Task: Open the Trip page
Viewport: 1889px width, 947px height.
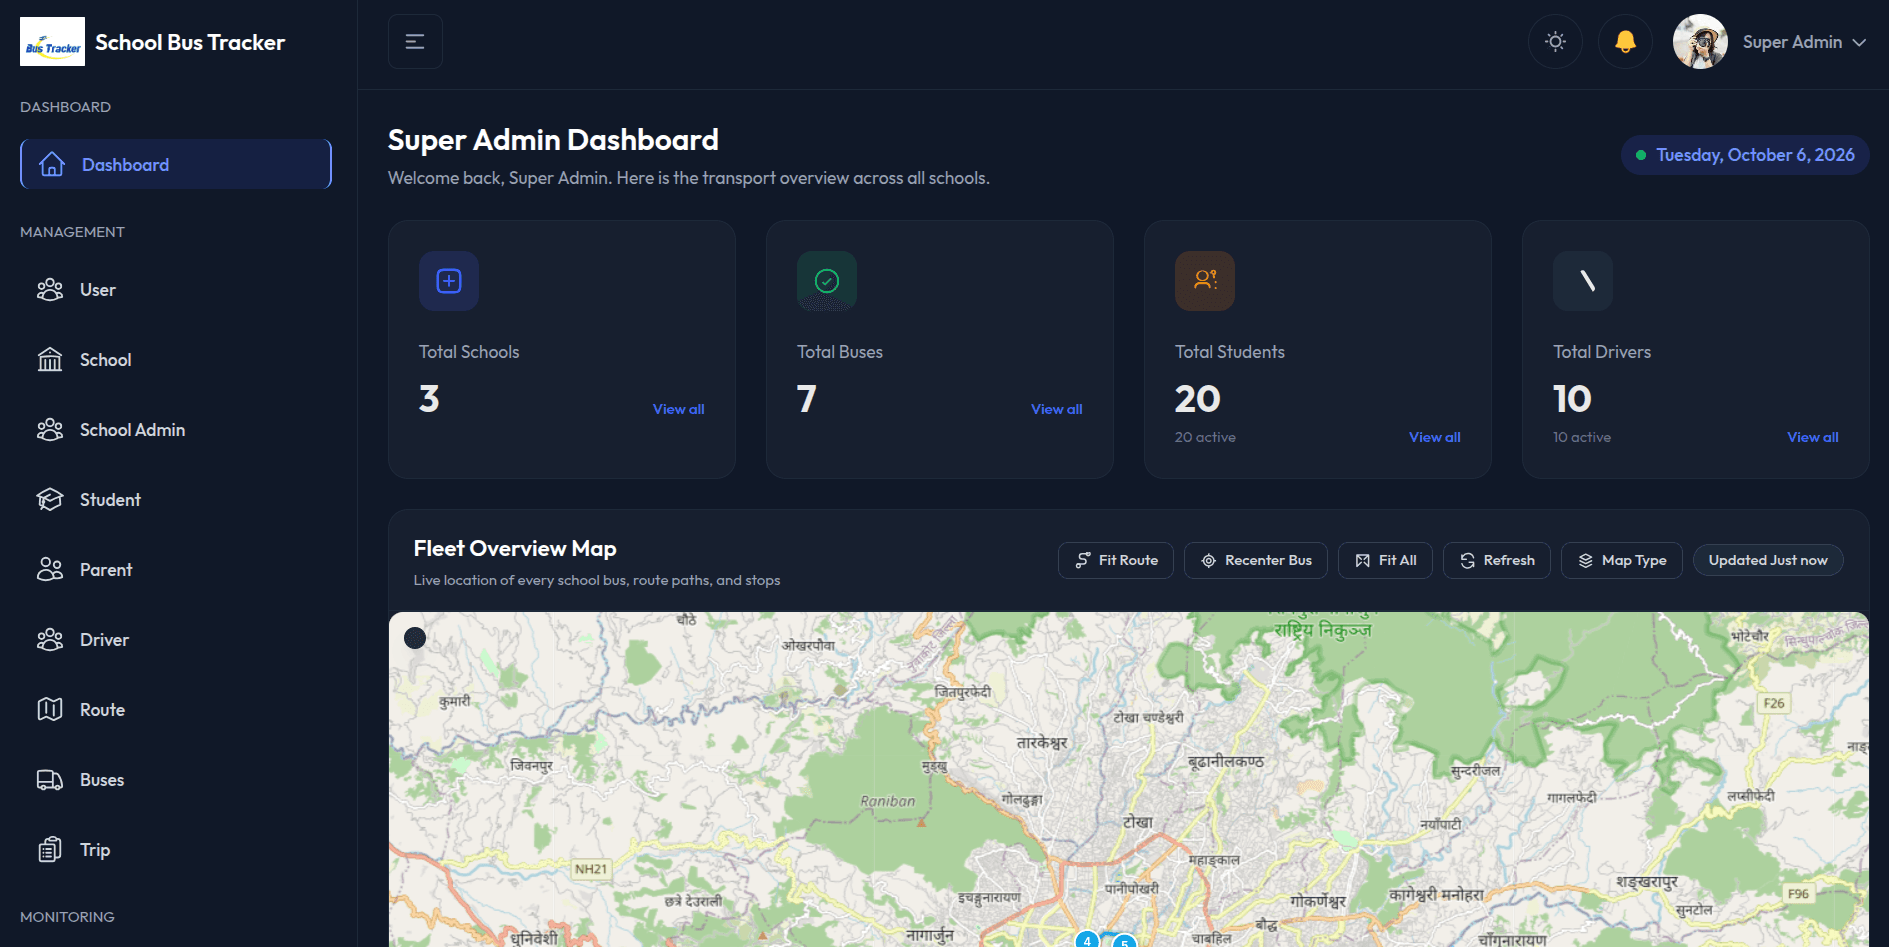Action: tap(176, 850)
